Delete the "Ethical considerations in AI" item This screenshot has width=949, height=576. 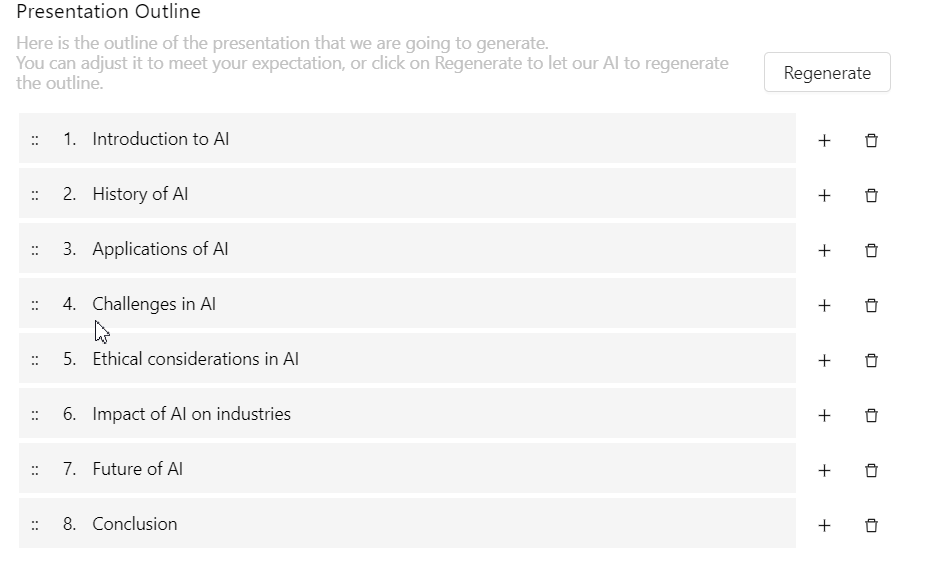coord(871,360)
